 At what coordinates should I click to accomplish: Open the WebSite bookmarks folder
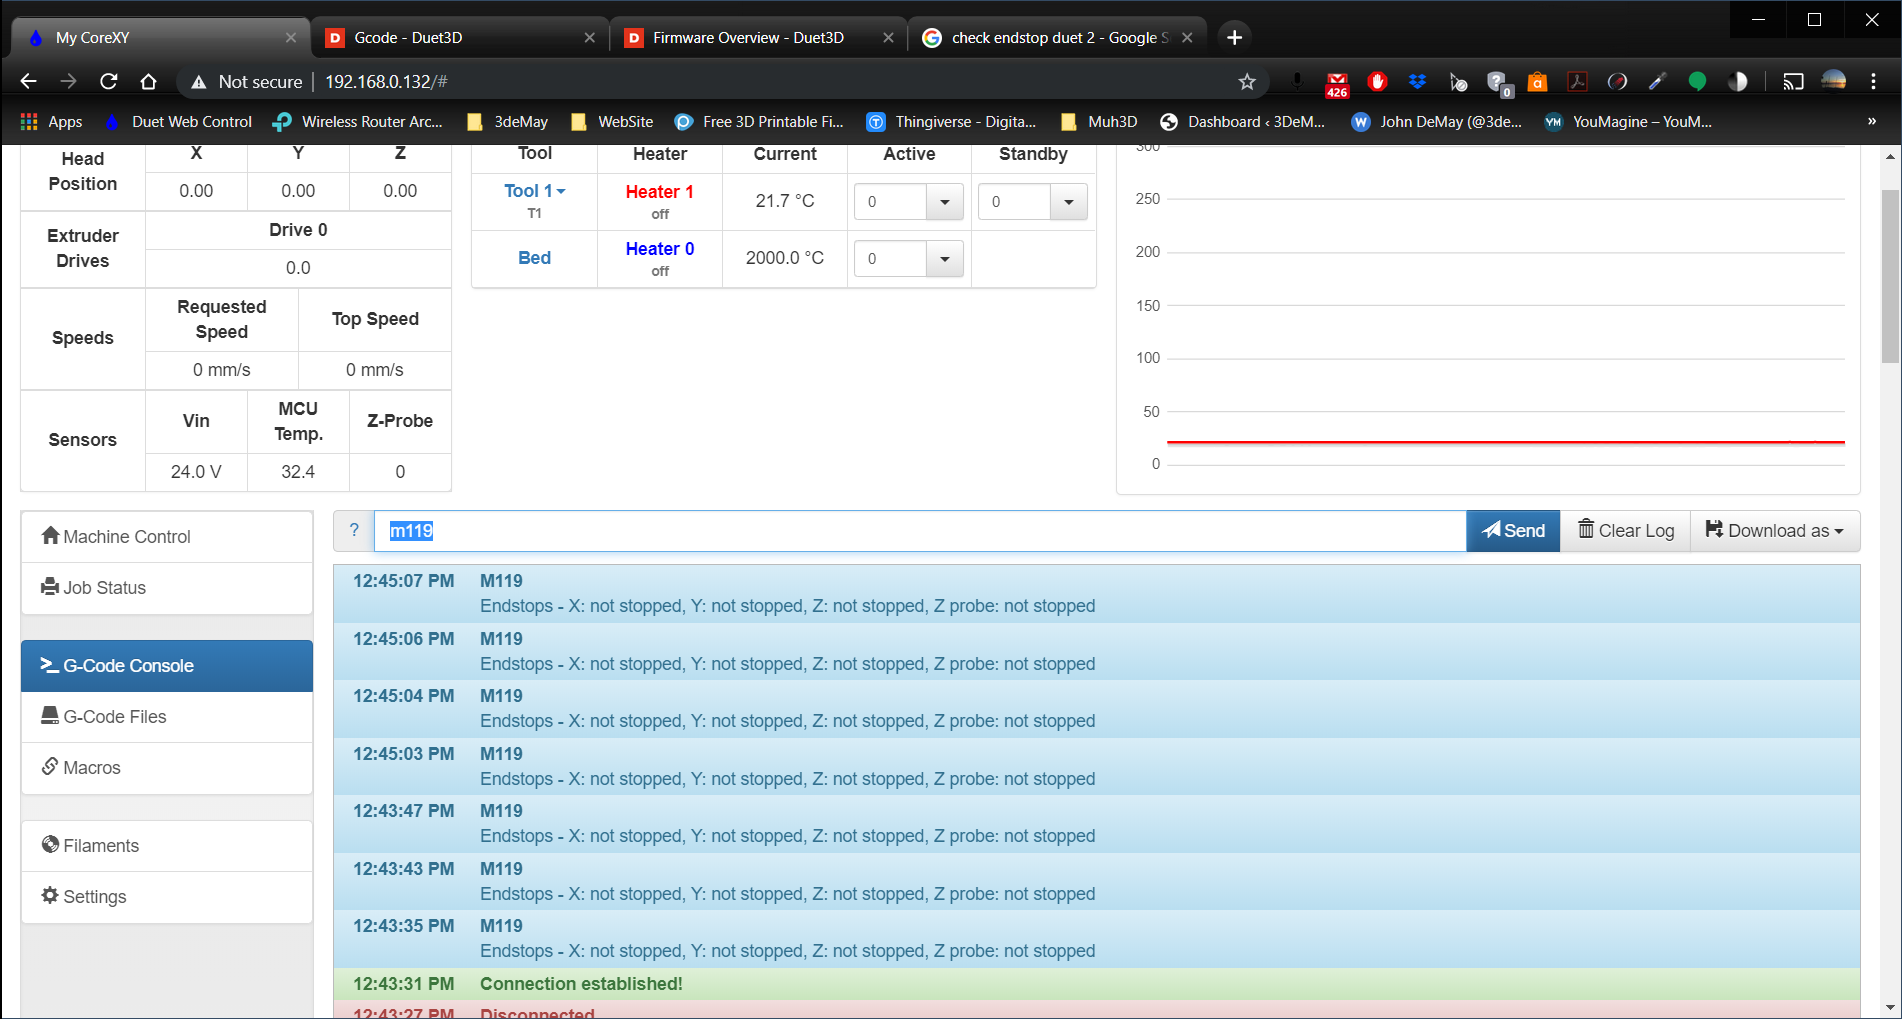612,122
